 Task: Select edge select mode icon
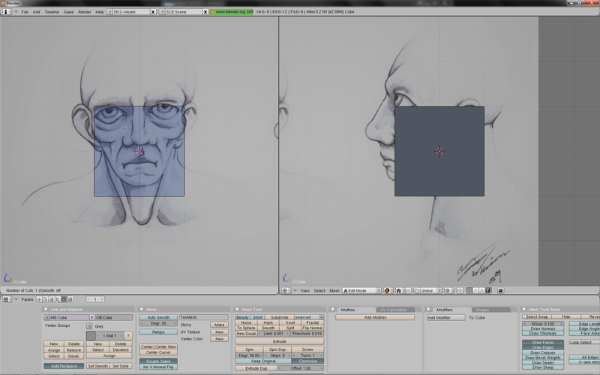coord(476,290)
